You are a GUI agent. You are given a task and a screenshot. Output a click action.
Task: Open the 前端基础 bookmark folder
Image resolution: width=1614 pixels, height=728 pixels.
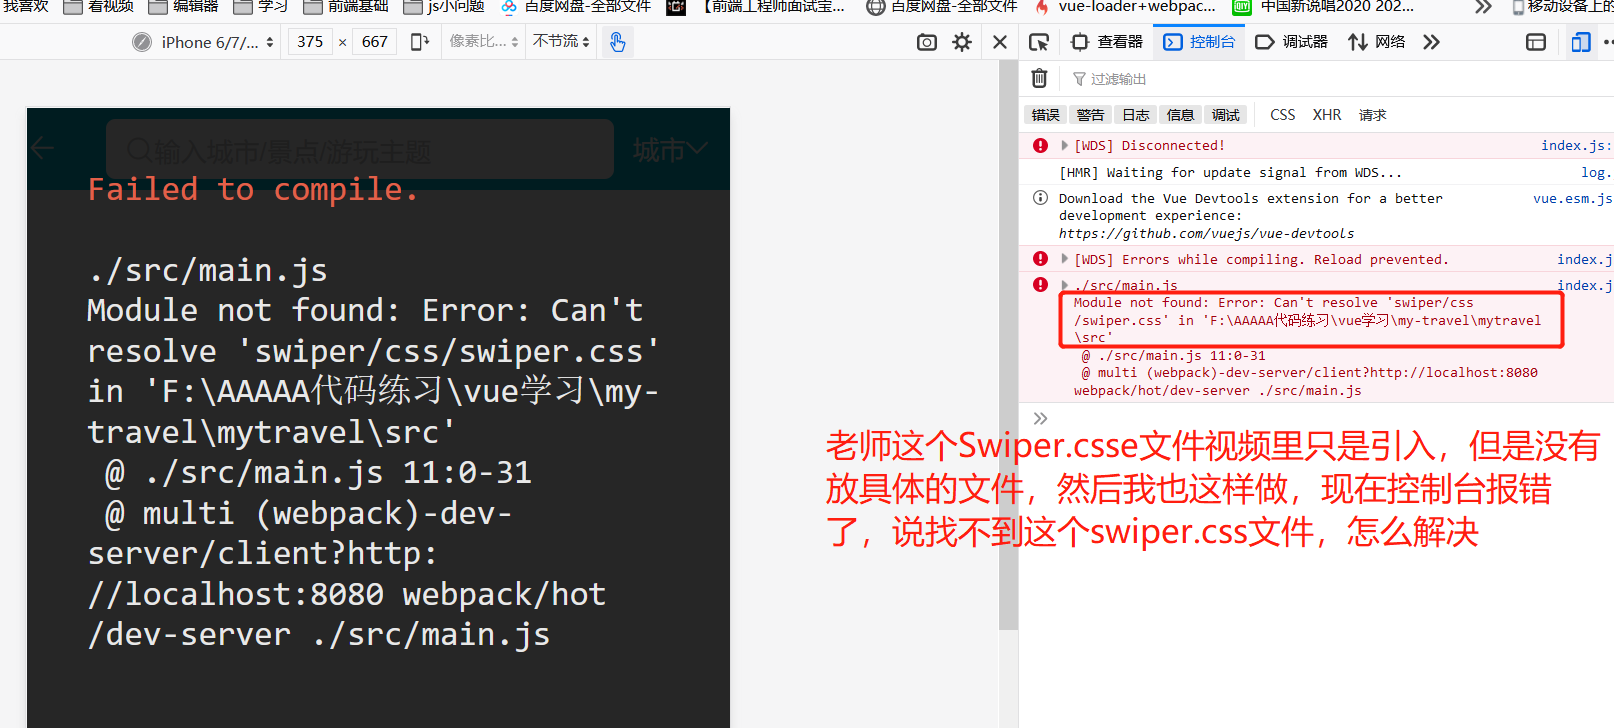(346, 7)
